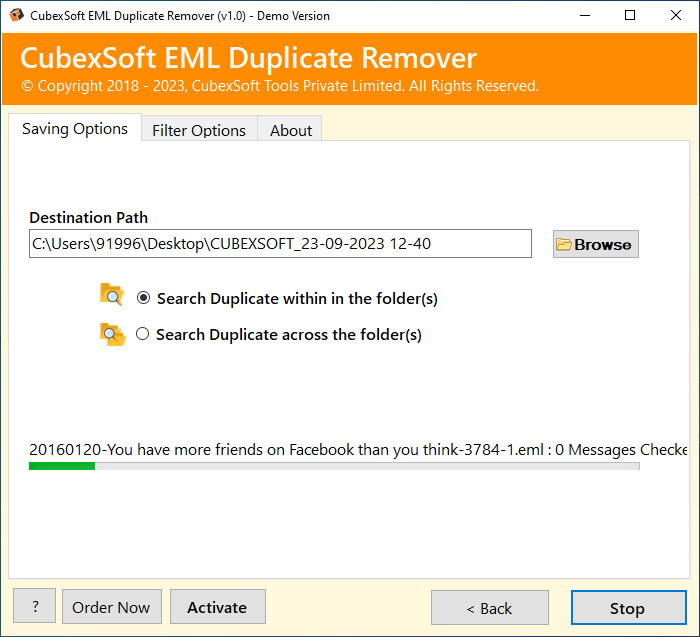This screenshot has height=637, width=700.
Task: Click the folder icon on the Browse button
Action: [x=564, y=244]
